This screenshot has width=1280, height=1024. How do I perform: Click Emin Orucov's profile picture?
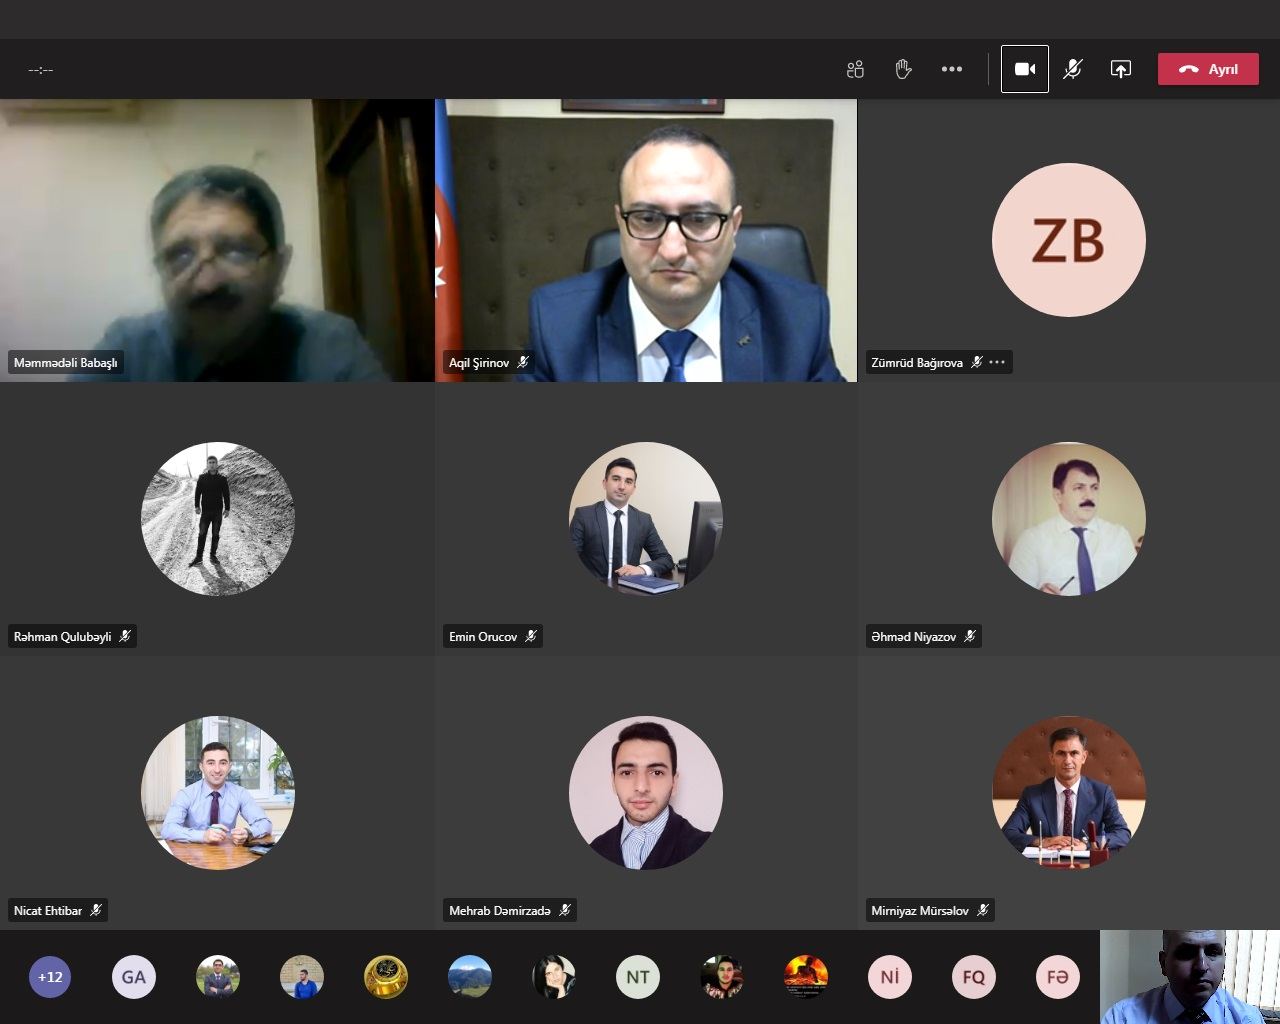coord(646,518)
